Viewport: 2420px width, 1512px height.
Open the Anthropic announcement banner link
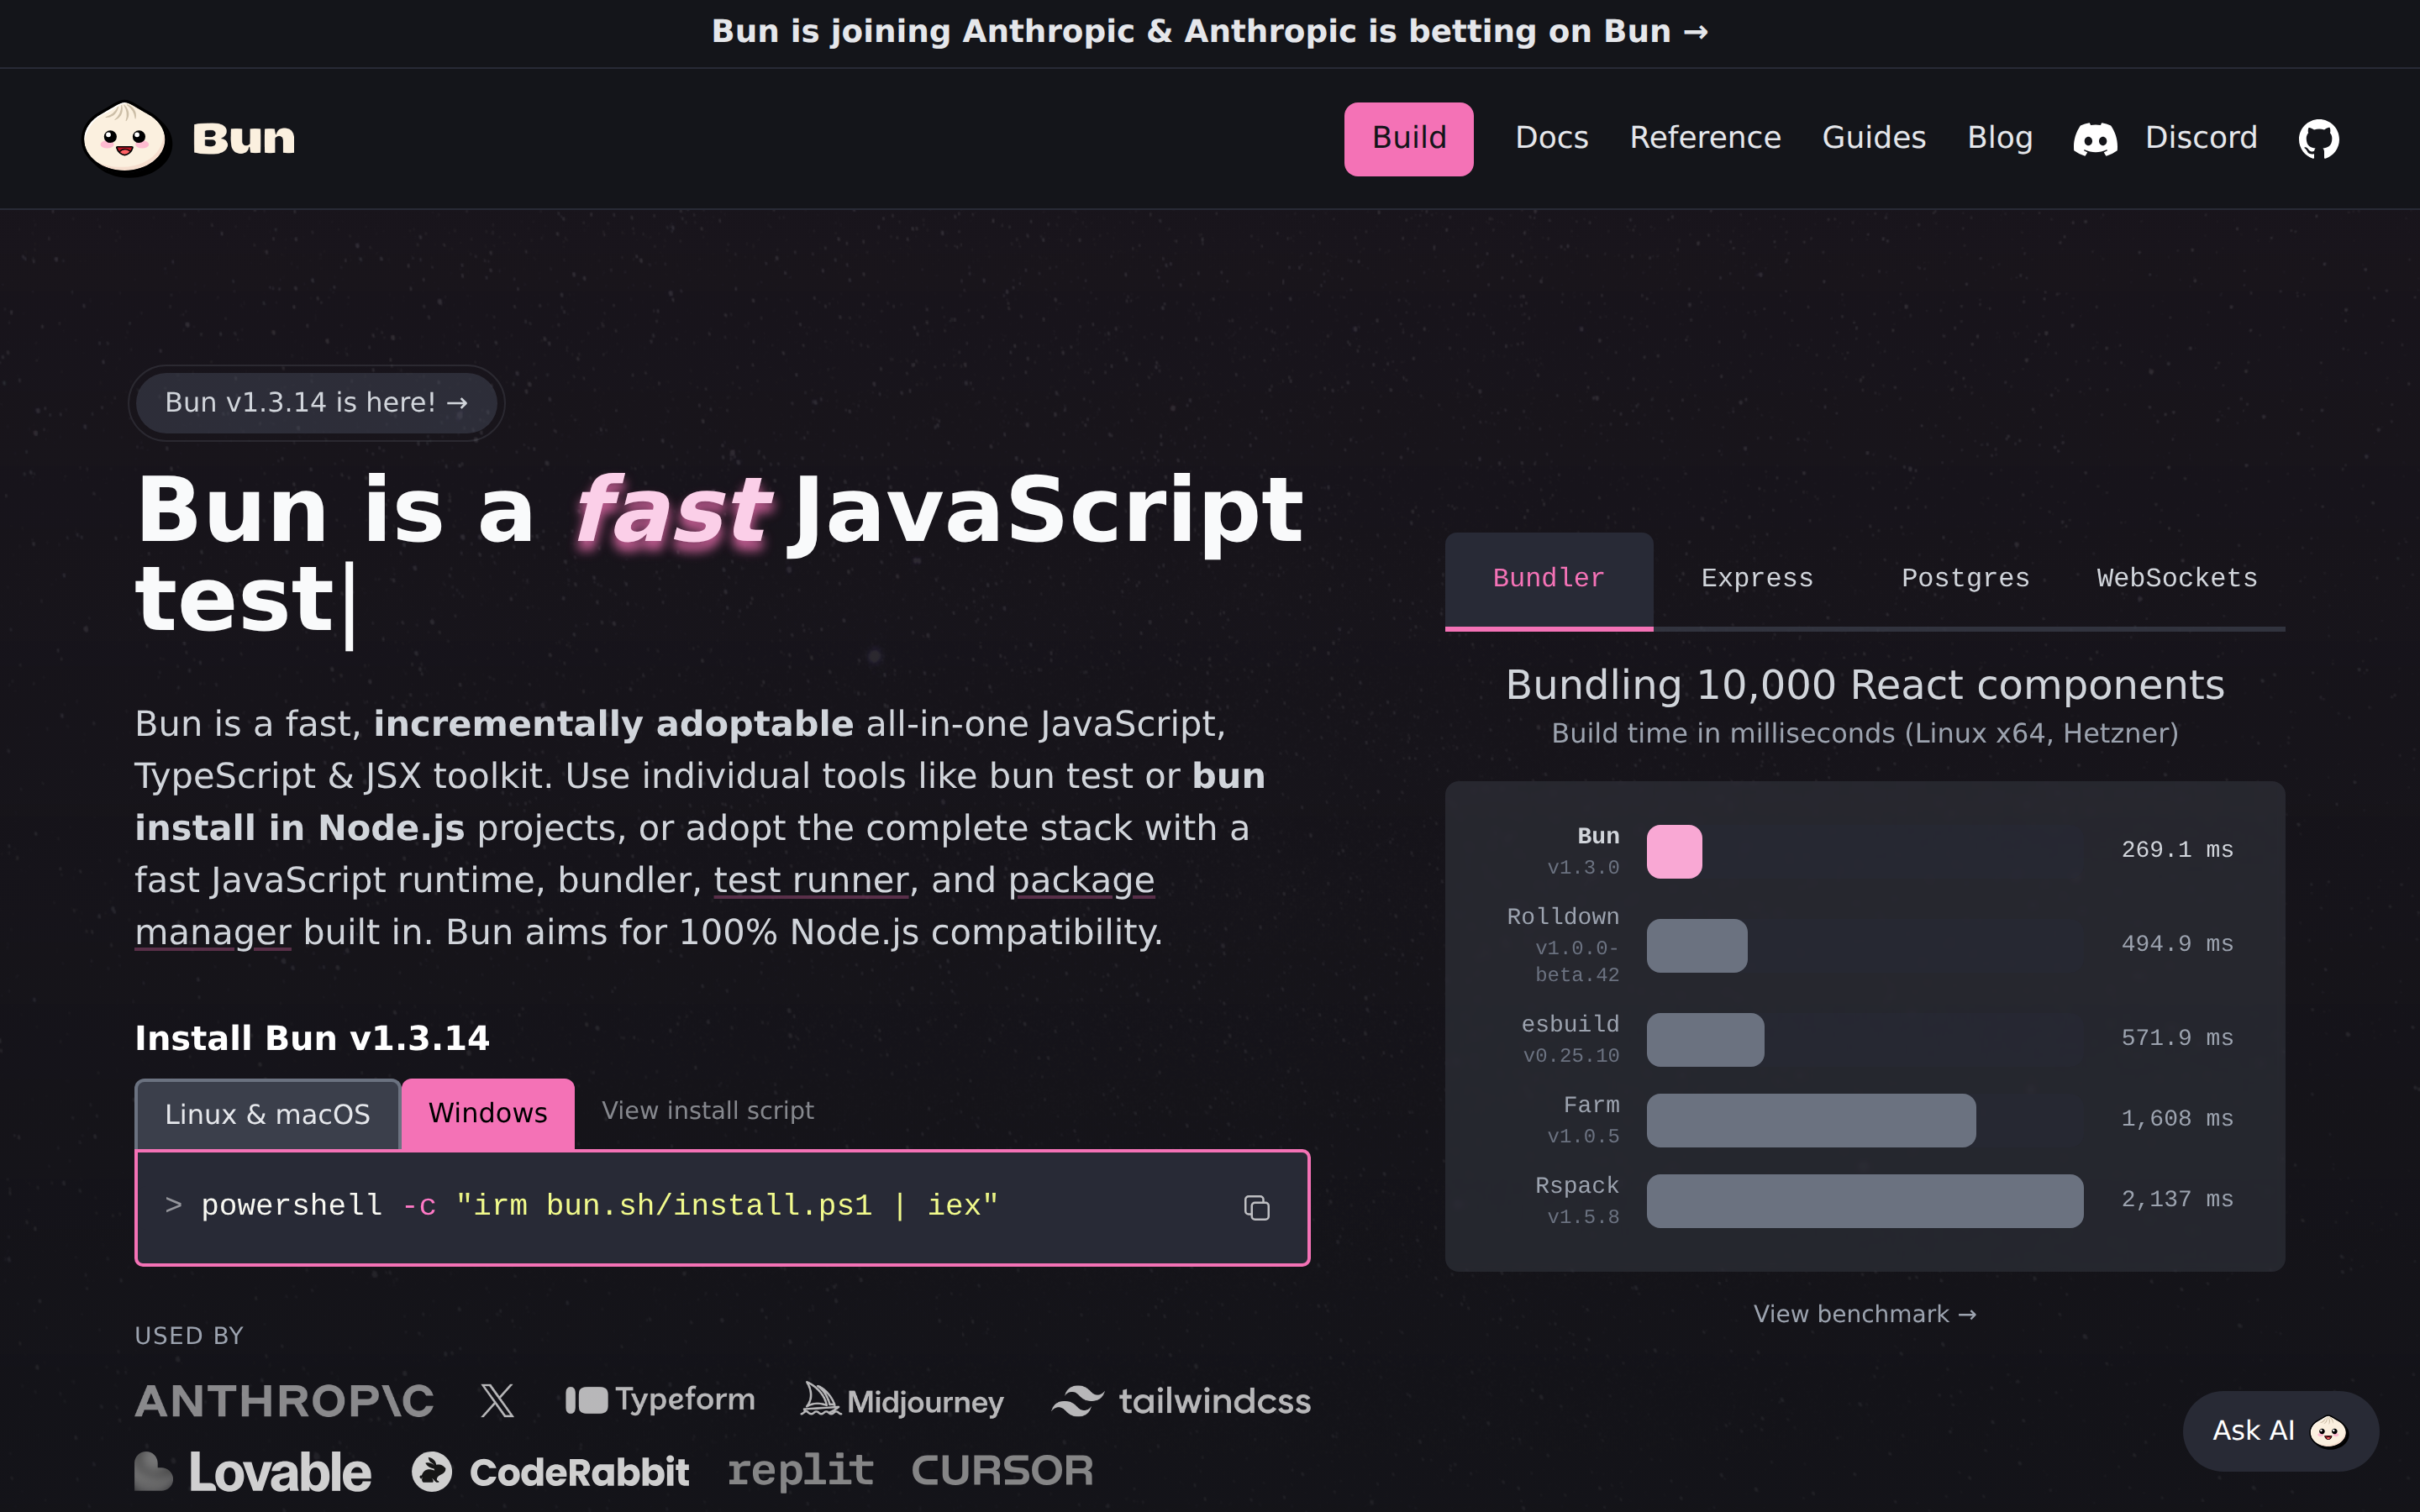click(1210, 32)
